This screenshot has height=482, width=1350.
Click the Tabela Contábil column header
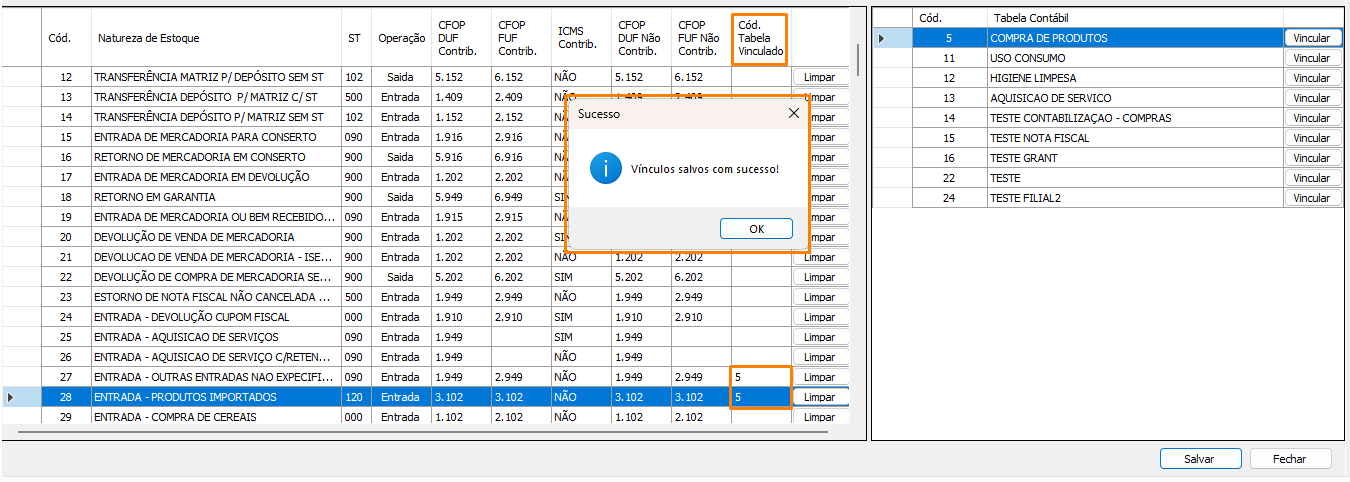[x=1134, y=18]
